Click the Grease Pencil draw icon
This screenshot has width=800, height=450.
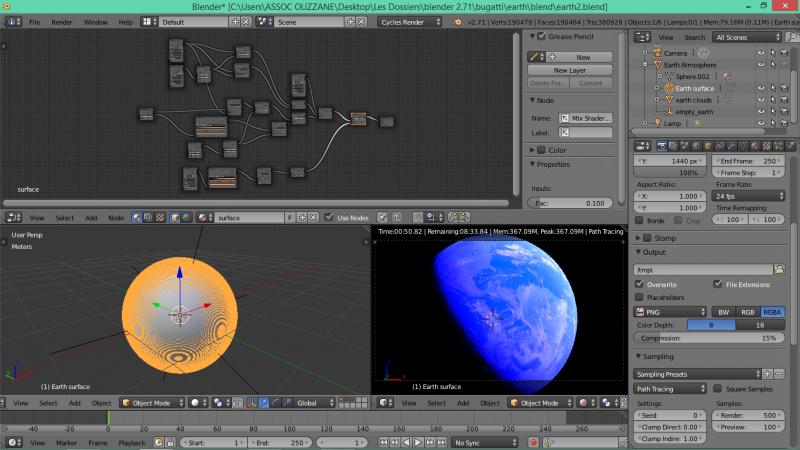click(x=535, y=57)
